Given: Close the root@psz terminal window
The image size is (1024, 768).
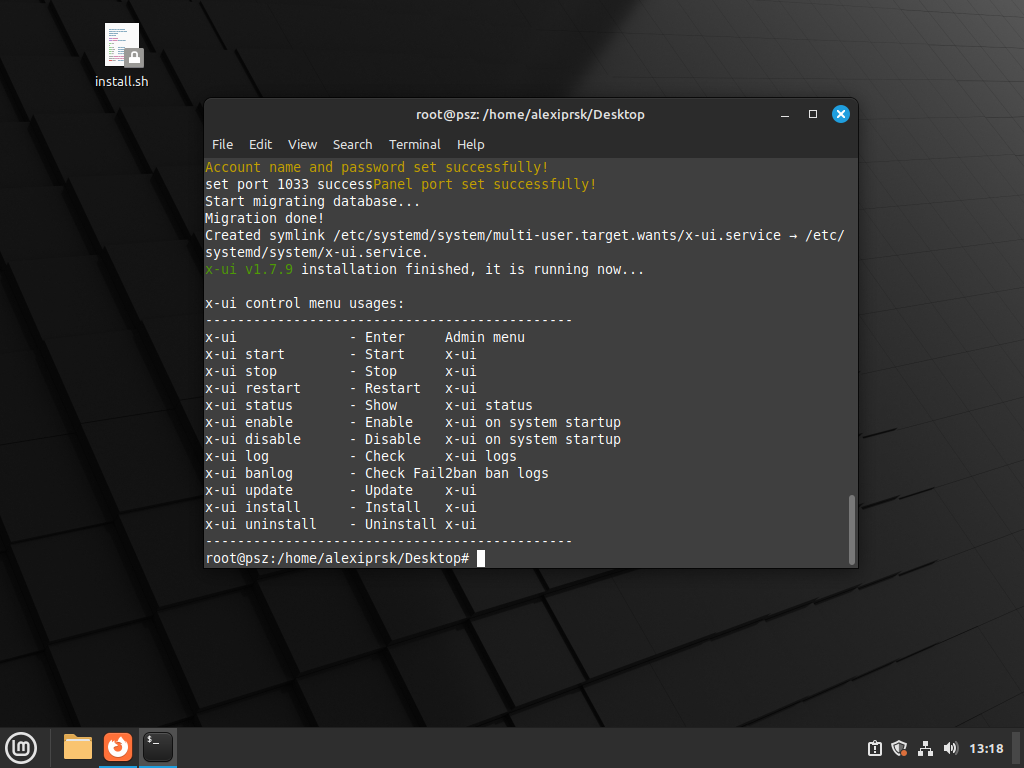Looking at the screenshot, I should pyautogui.click(x=841, y=114).
